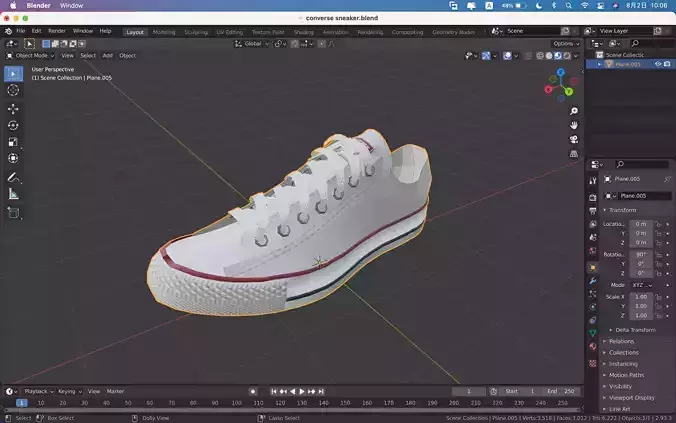The width and height of the screenshot is (676, 423).
Task: Select the Select Box tool in the toolbar
Action: (x=13, y=74)
